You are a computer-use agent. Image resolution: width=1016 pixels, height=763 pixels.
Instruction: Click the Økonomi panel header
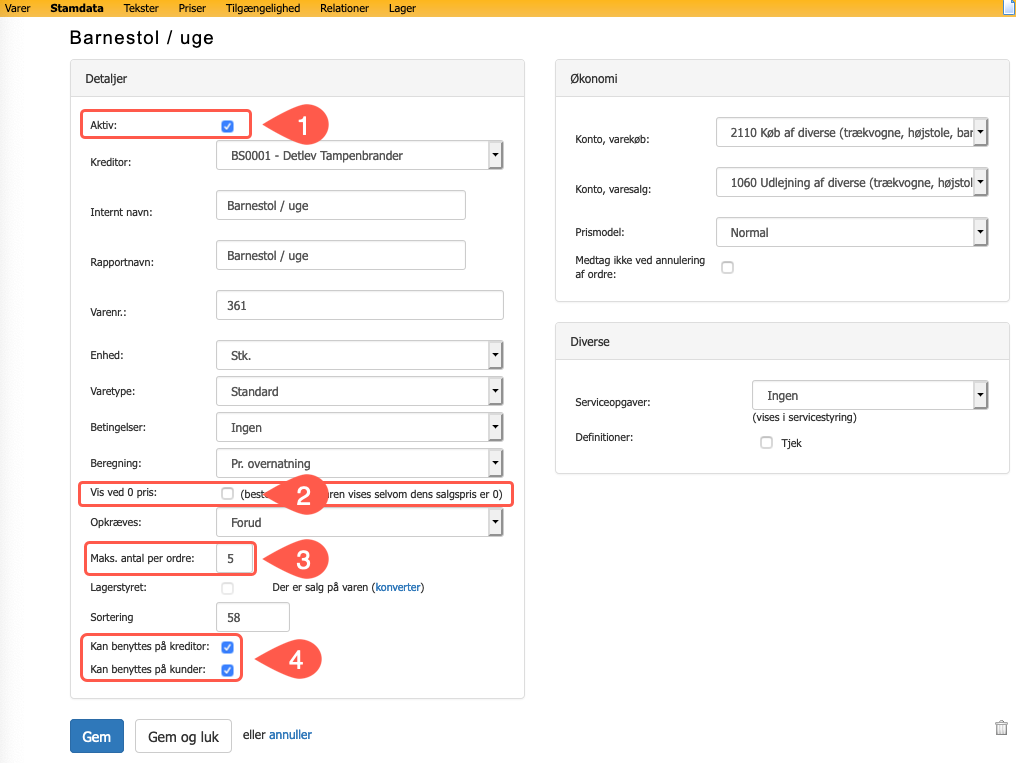(x=782, y=78)
